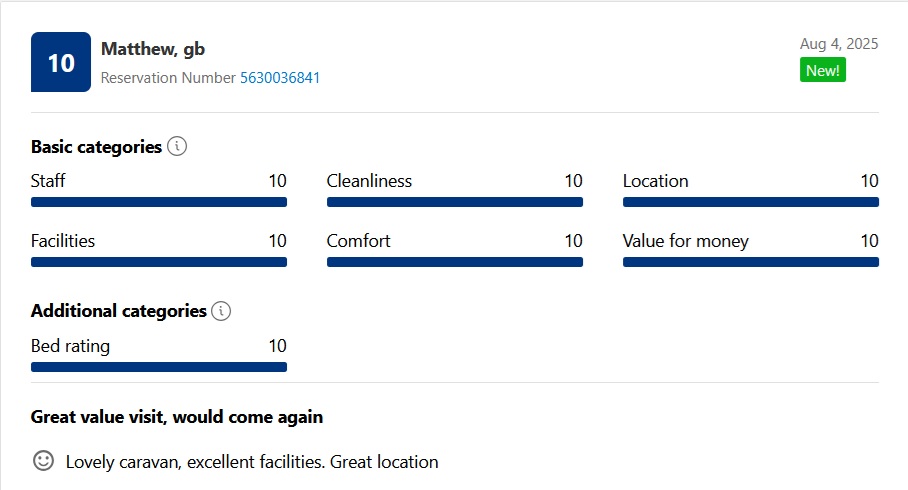
Task: Click the Aug 4, 2025 review date
Action: click(839, 44)
